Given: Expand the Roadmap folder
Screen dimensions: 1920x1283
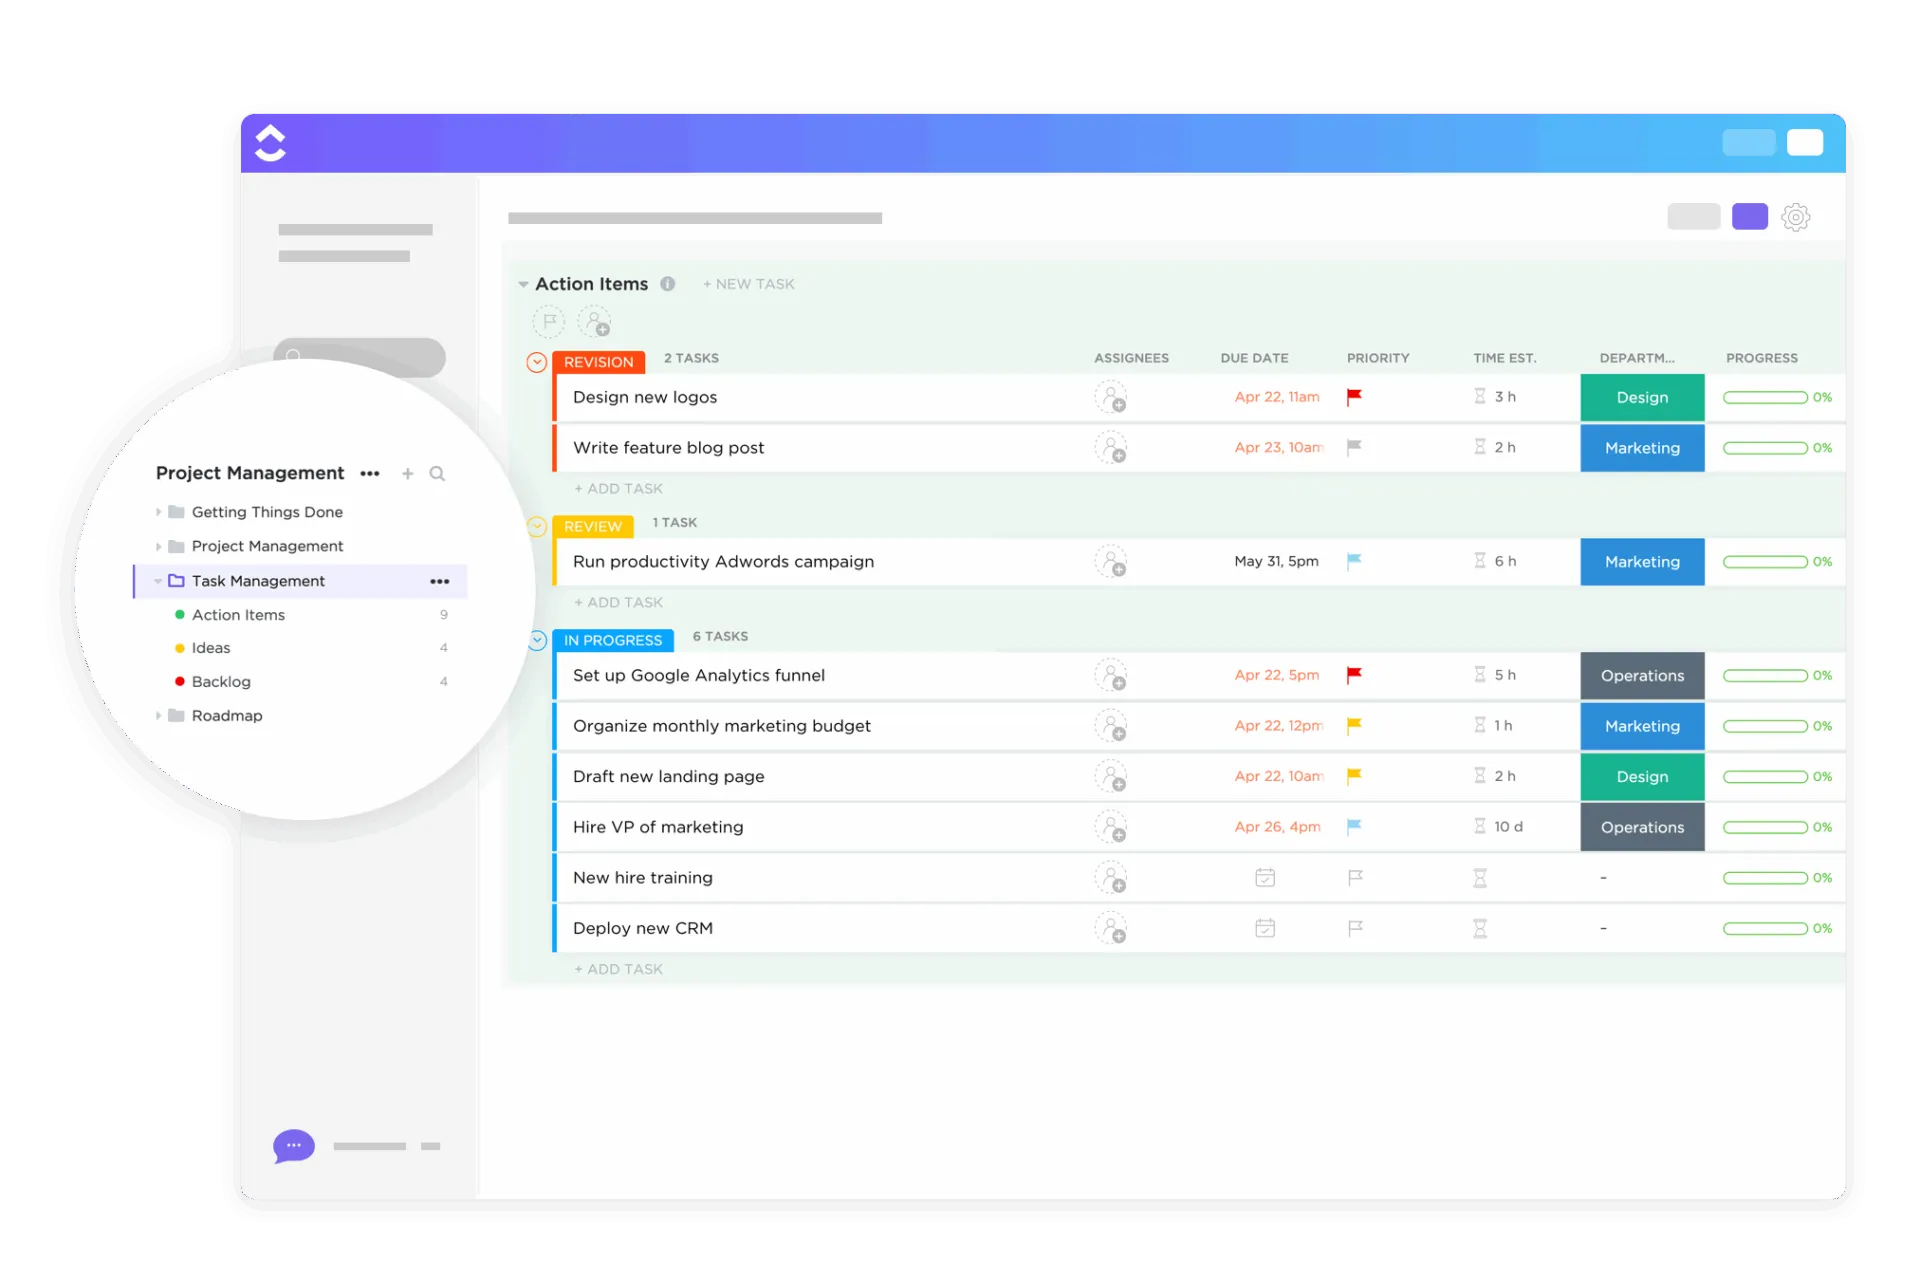Looking at the screenshot, I should tap(158, 716).
